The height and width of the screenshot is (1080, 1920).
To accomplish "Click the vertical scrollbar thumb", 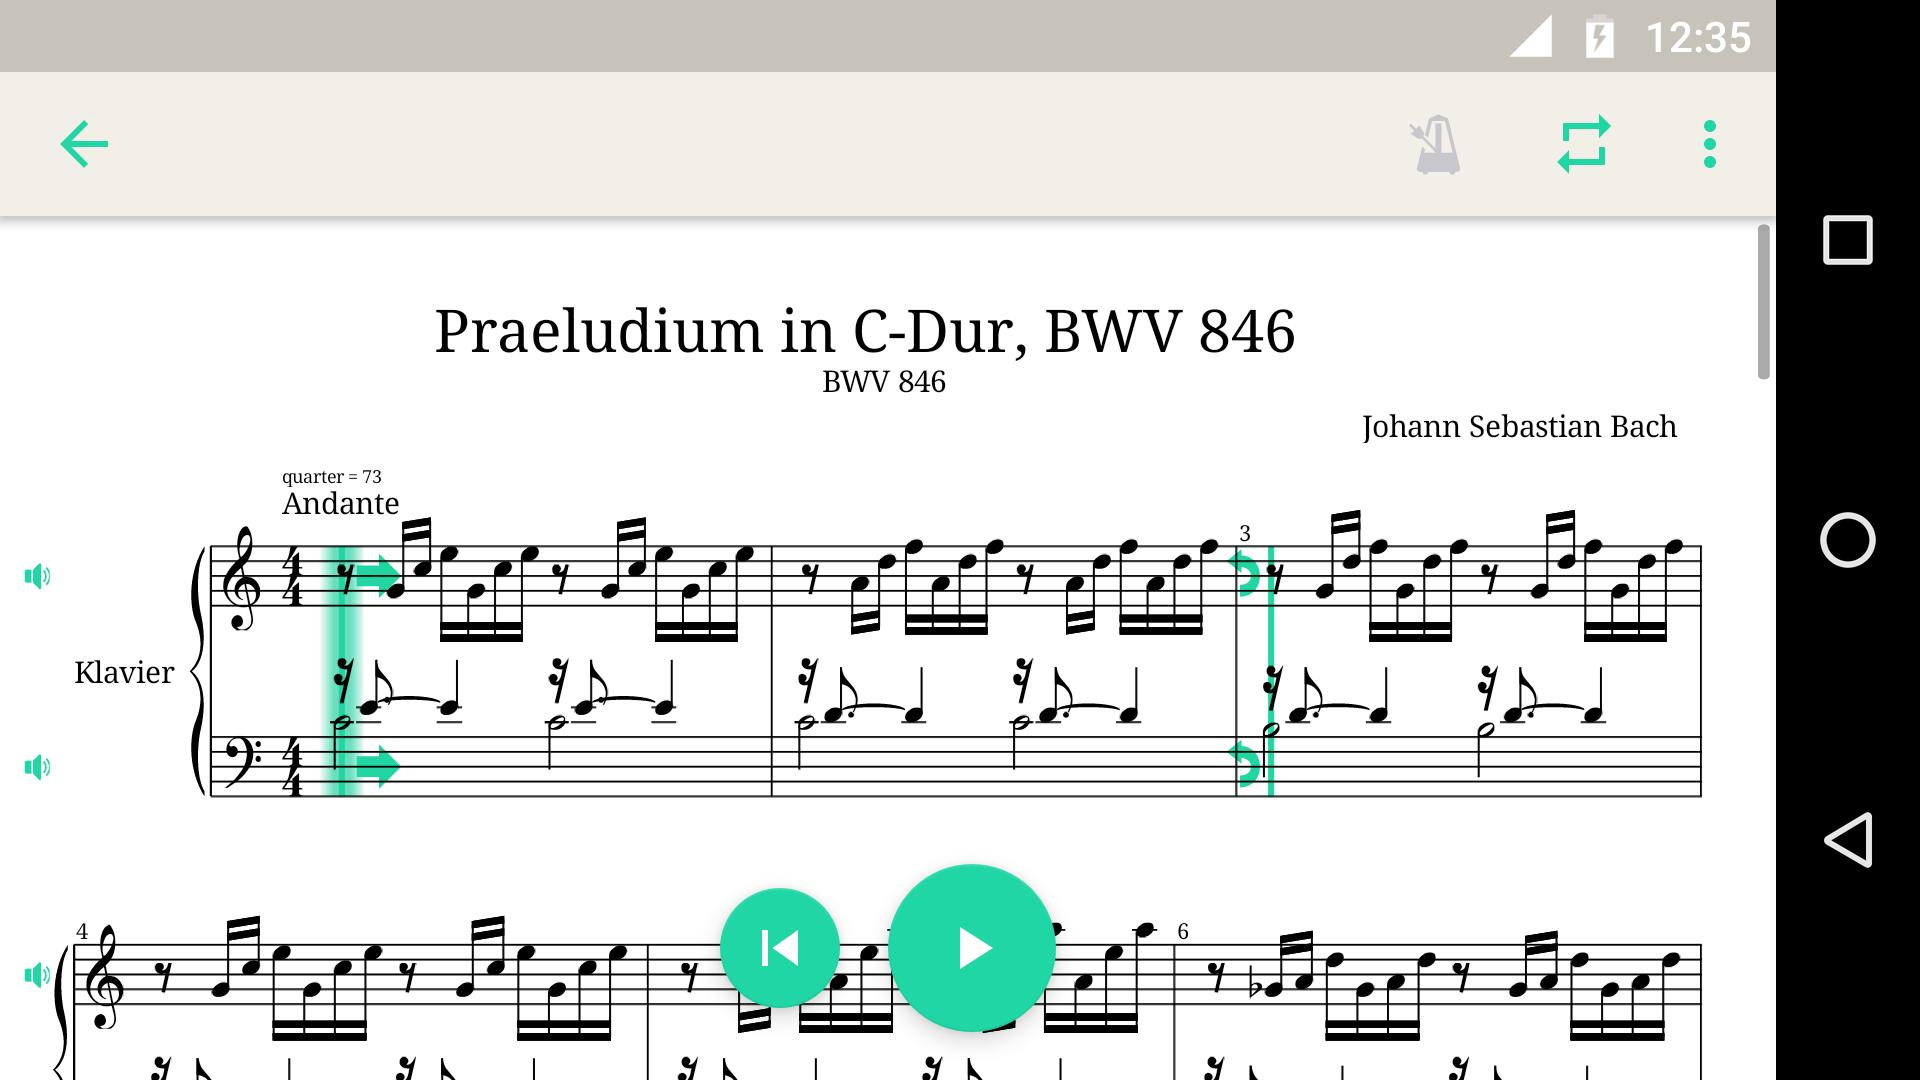I will click(x=1764, y=302).
